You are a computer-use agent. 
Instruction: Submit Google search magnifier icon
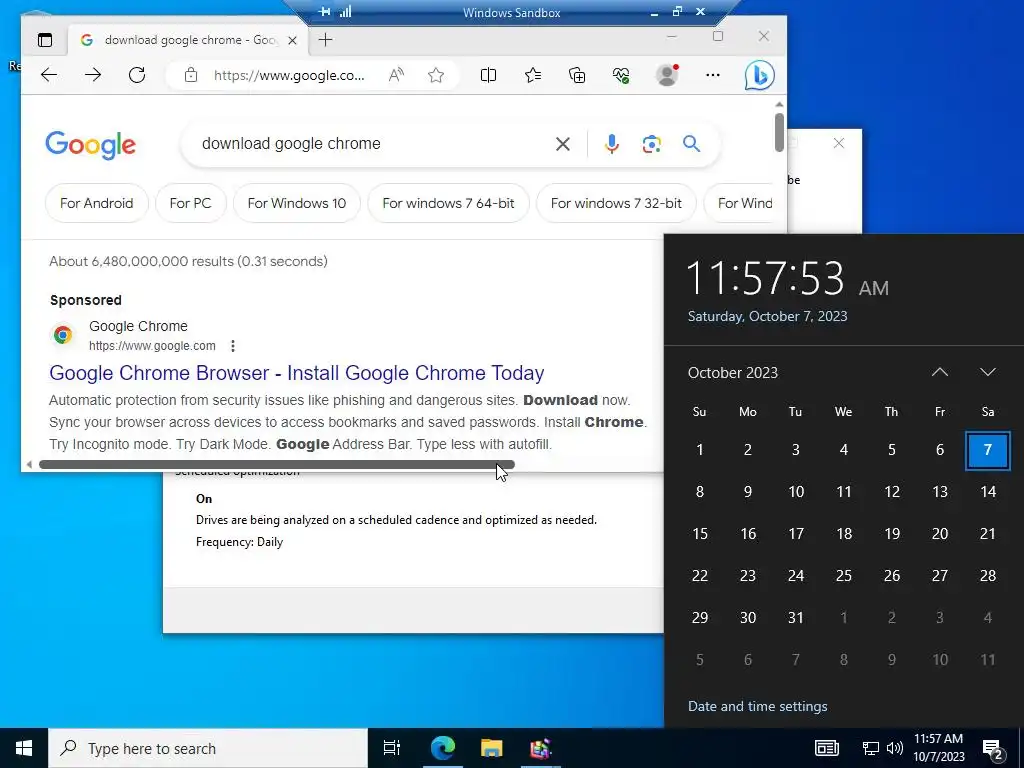692,144
